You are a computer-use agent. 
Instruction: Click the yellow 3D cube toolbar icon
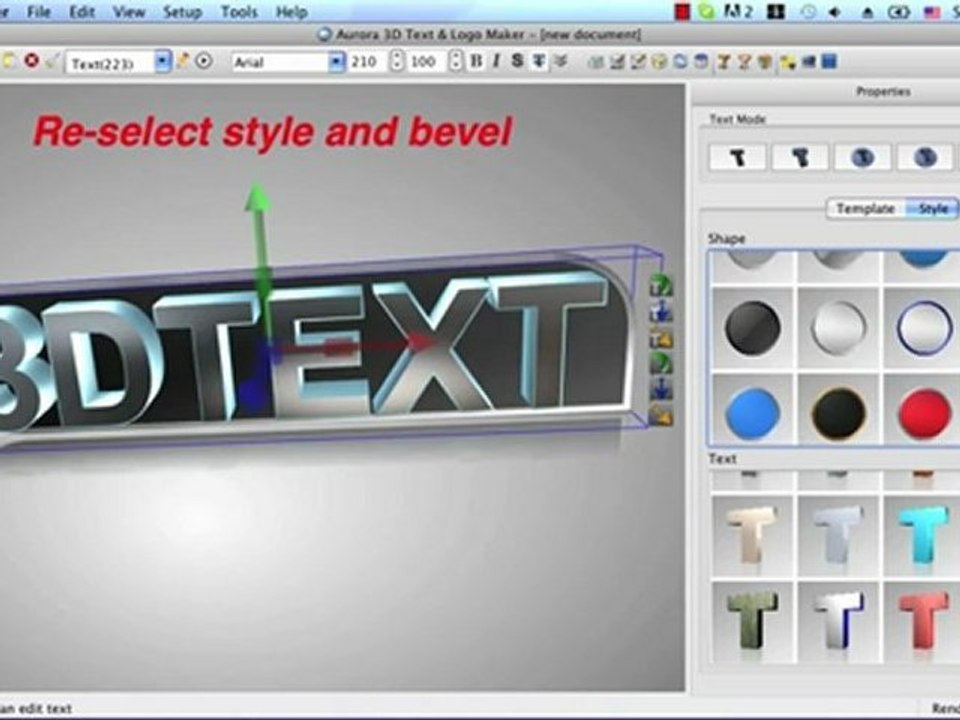tap(659, 62)
